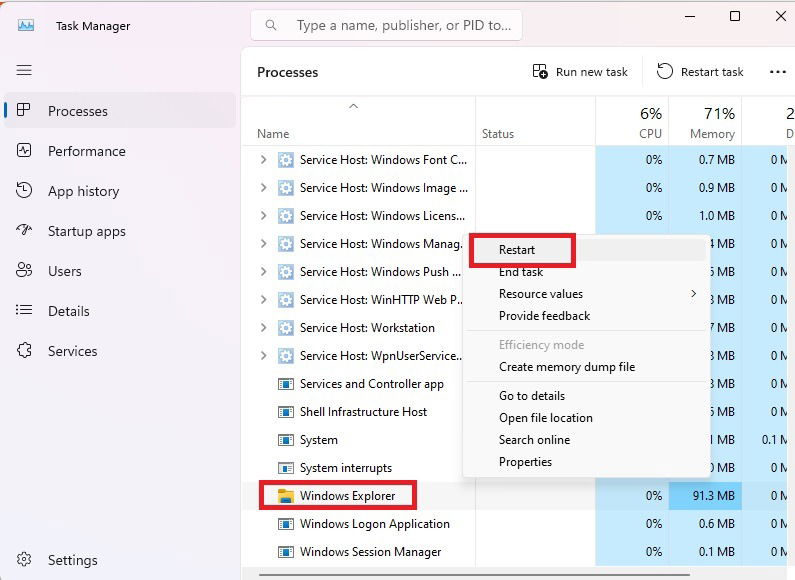Image resolution: width=795 pixels, height=580 pixels.
Task: Select Provide feedback in context menu
Action: click(544, 316)
